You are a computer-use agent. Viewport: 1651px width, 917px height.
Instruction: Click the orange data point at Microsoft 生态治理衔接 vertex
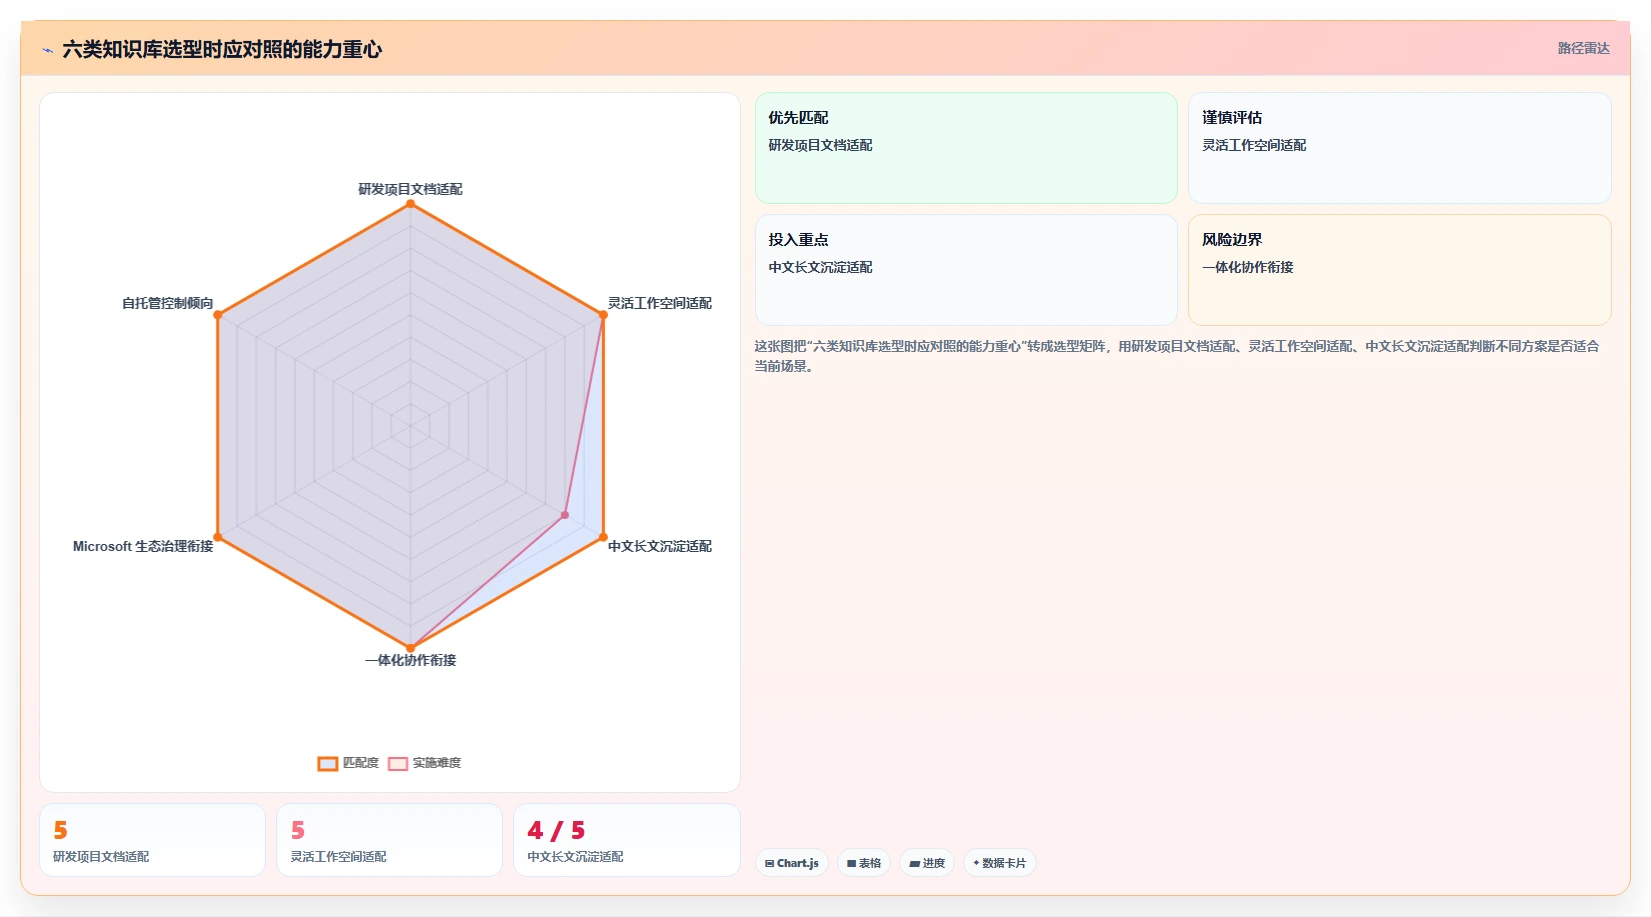218,538
